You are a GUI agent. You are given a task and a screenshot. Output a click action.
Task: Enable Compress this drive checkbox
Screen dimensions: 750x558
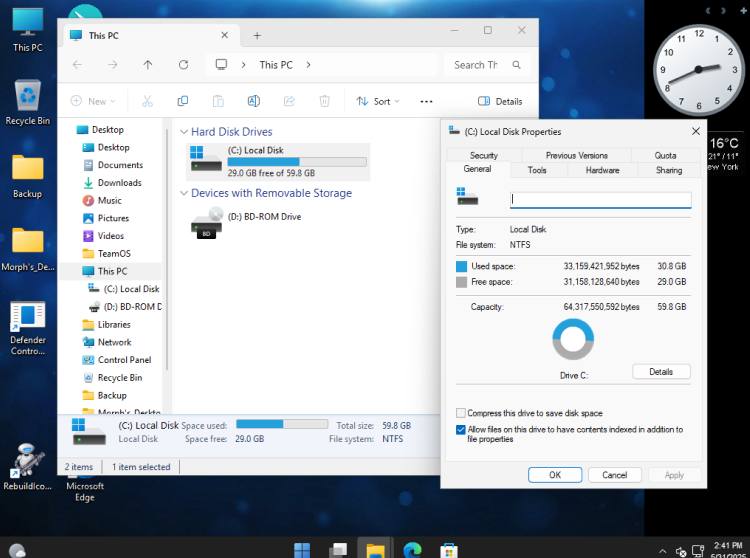click(461, 413)
